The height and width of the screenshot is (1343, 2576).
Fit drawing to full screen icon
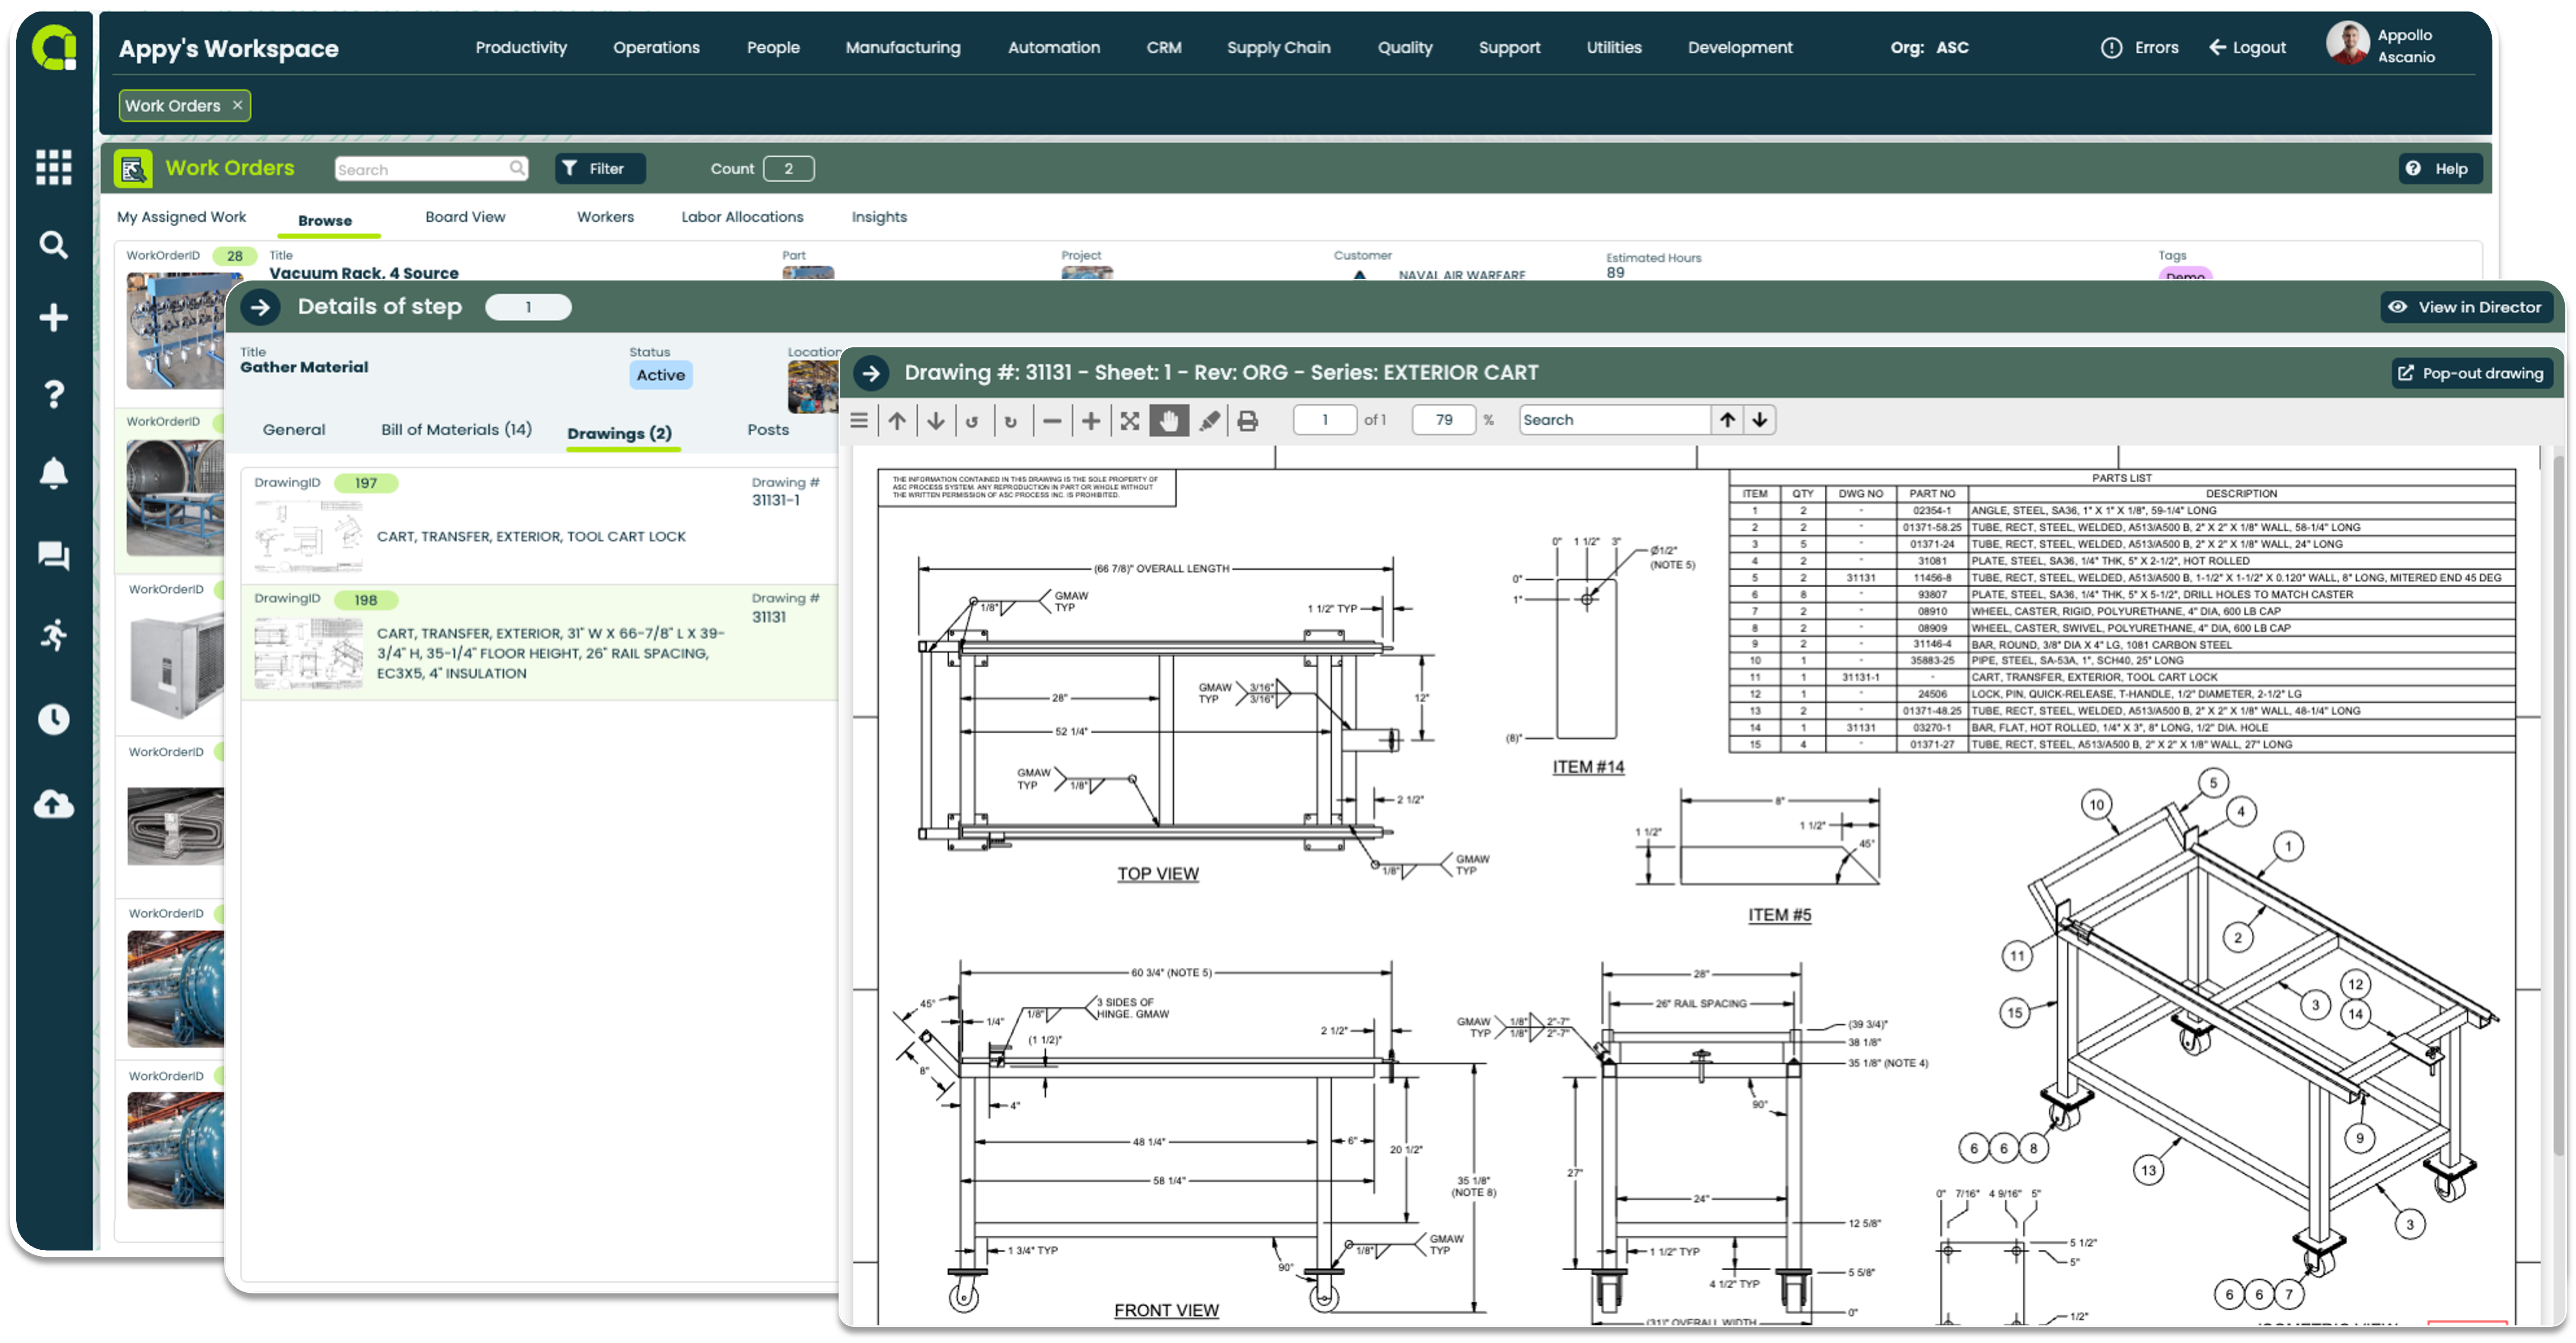1130,421
